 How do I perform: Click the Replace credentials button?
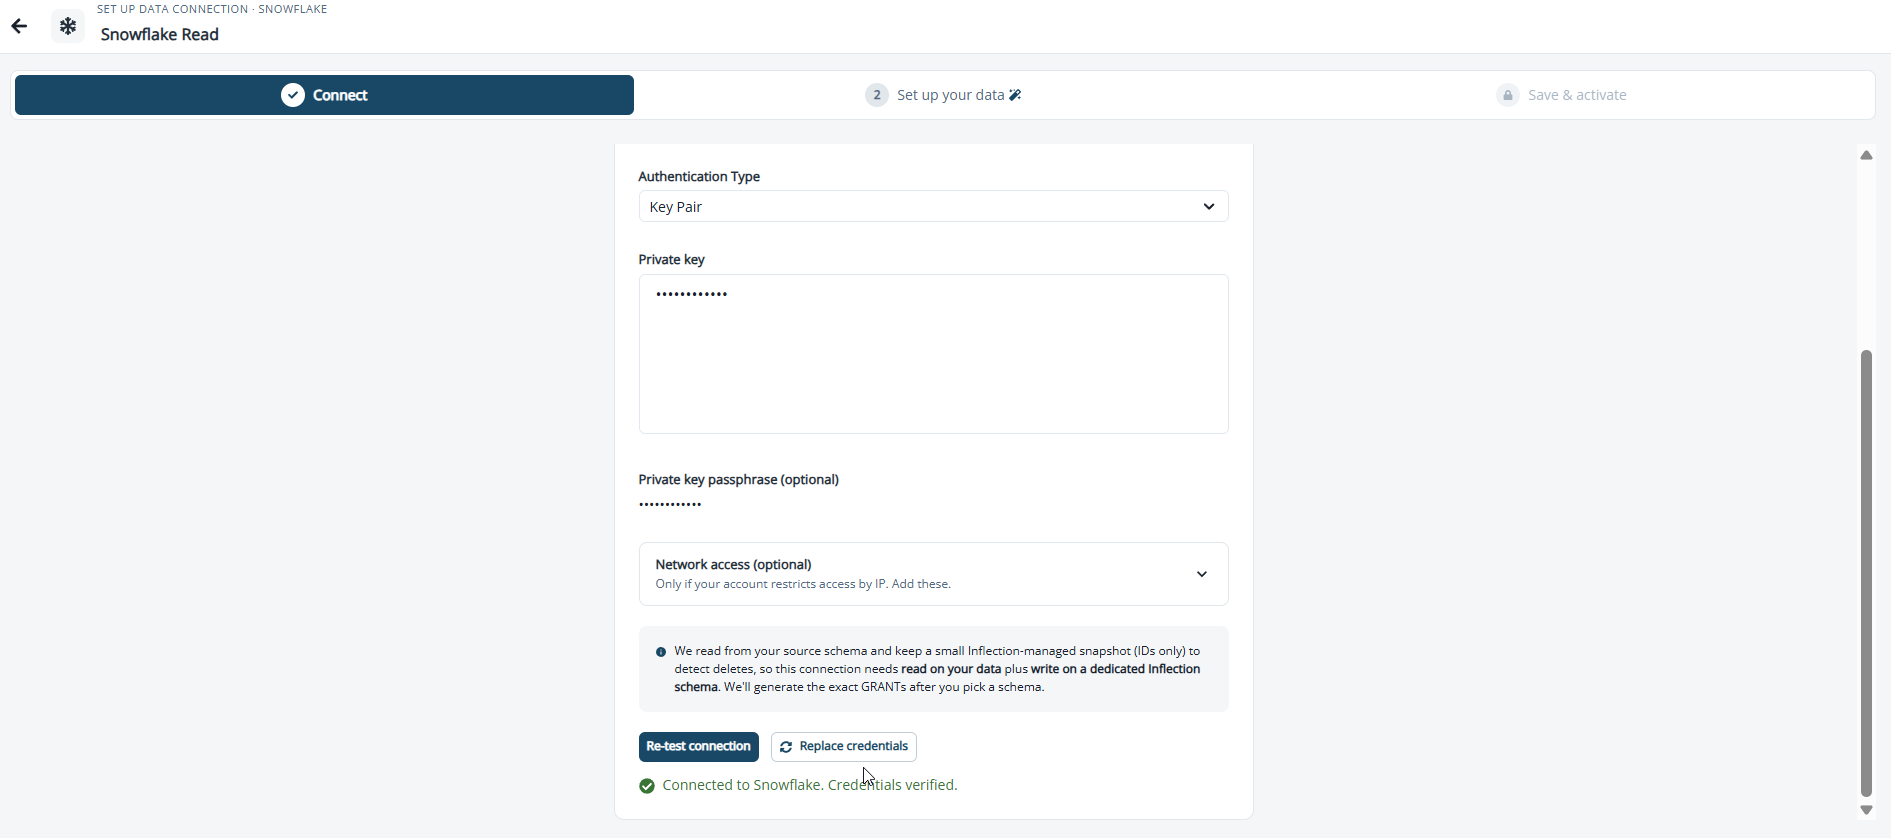(x=844, y=747)
